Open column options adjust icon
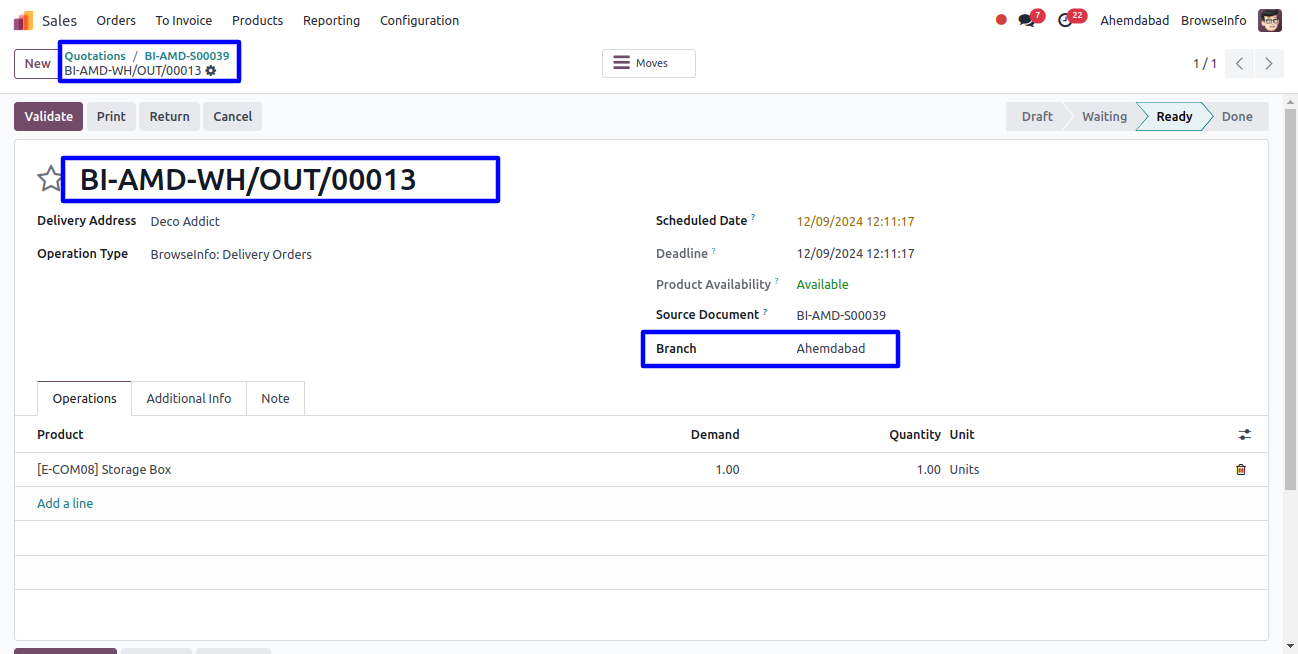Image resolution: width=1298 pixels, height=654 pixels. [x=1244, y=435]
